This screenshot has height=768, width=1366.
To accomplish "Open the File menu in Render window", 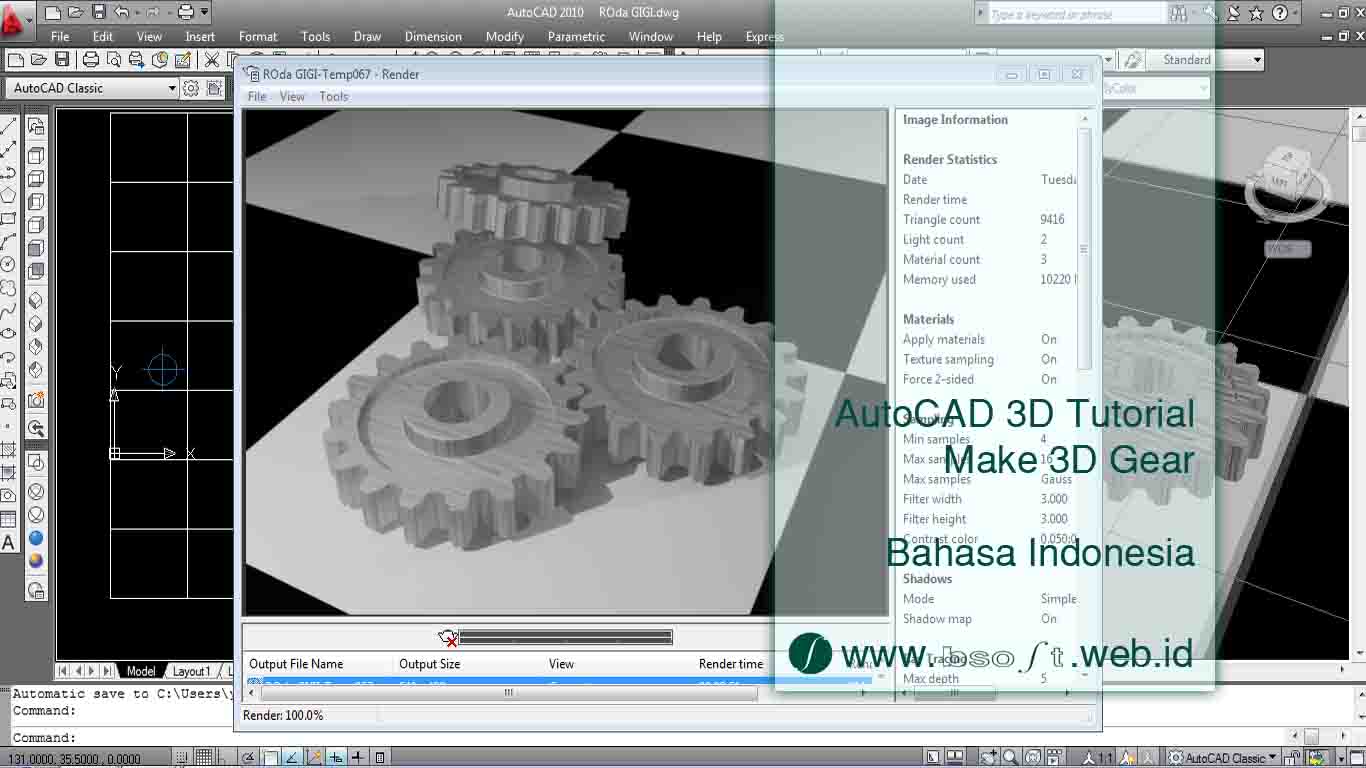I will 257,96.
